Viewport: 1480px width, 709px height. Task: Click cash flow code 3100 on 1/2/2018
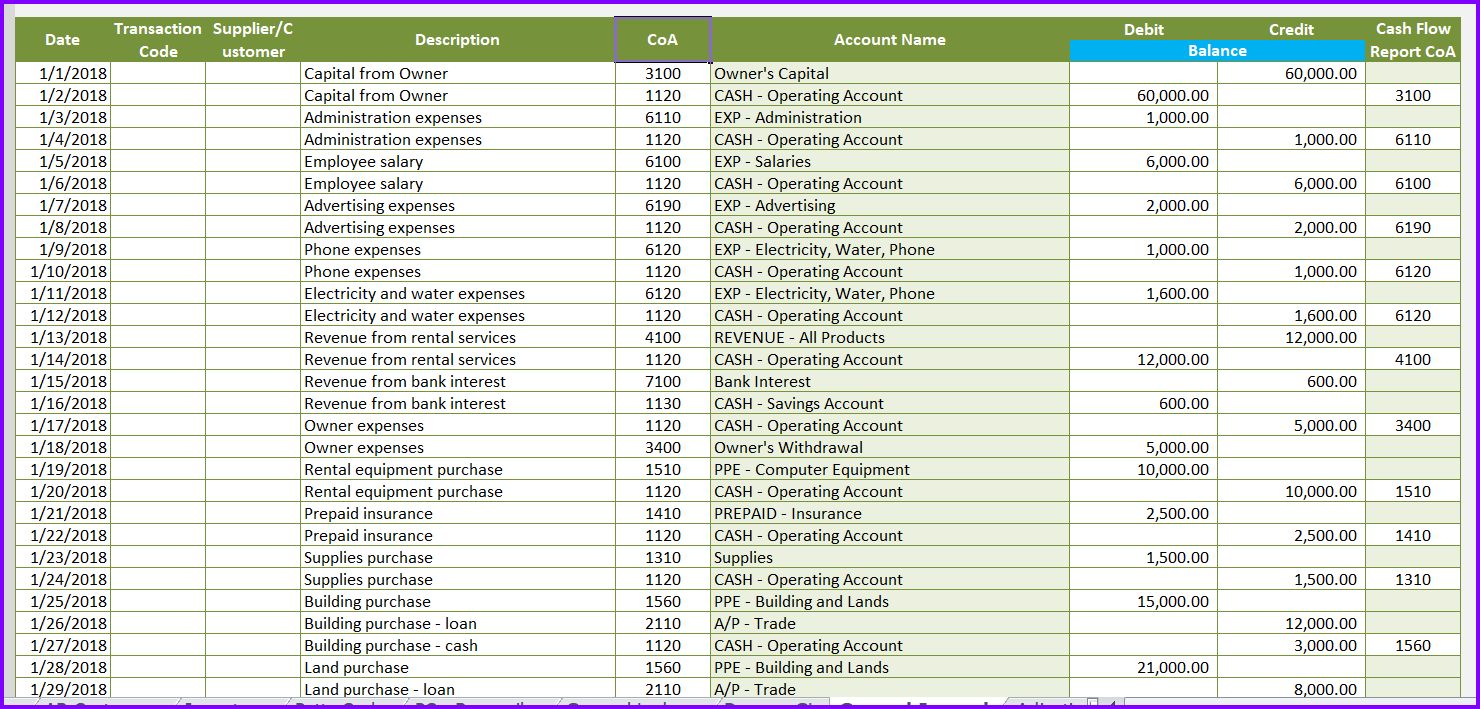tap(1413, 95)
